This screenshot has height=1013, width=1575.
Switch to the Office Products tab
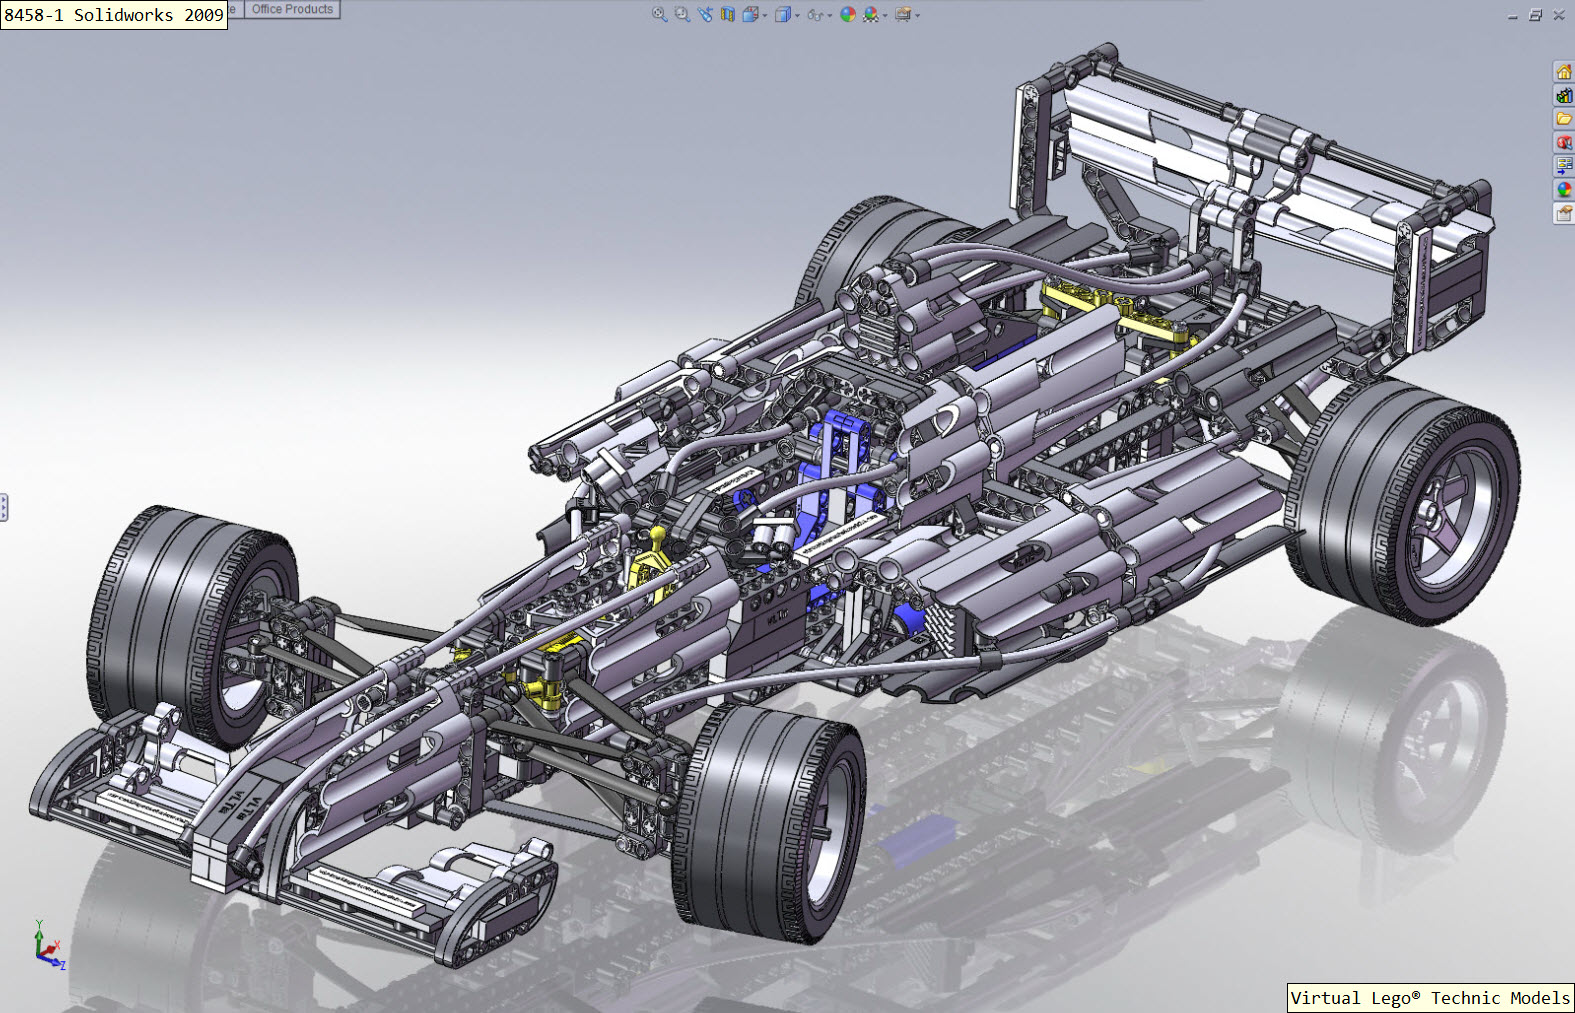(292, 9)
